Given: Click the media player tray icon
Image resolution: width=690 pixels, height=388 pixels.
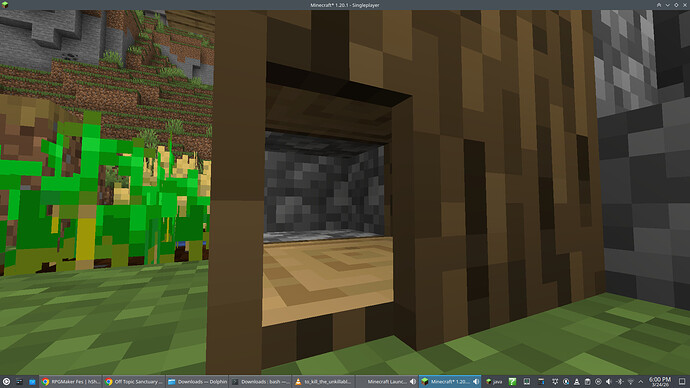Looking at the screenshot, I should (598, 381).
